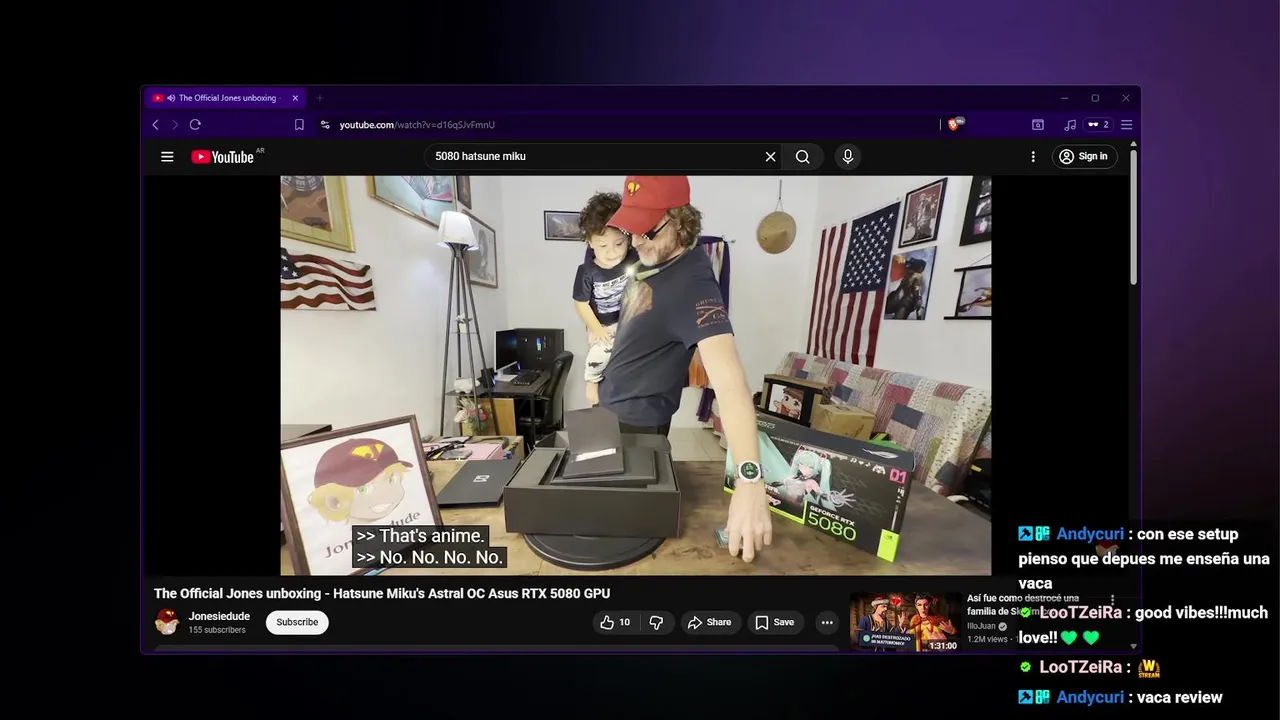Reload the current page
Image resolution: width=1280 pixels, height=720 pixels.
tap(195, 125)
